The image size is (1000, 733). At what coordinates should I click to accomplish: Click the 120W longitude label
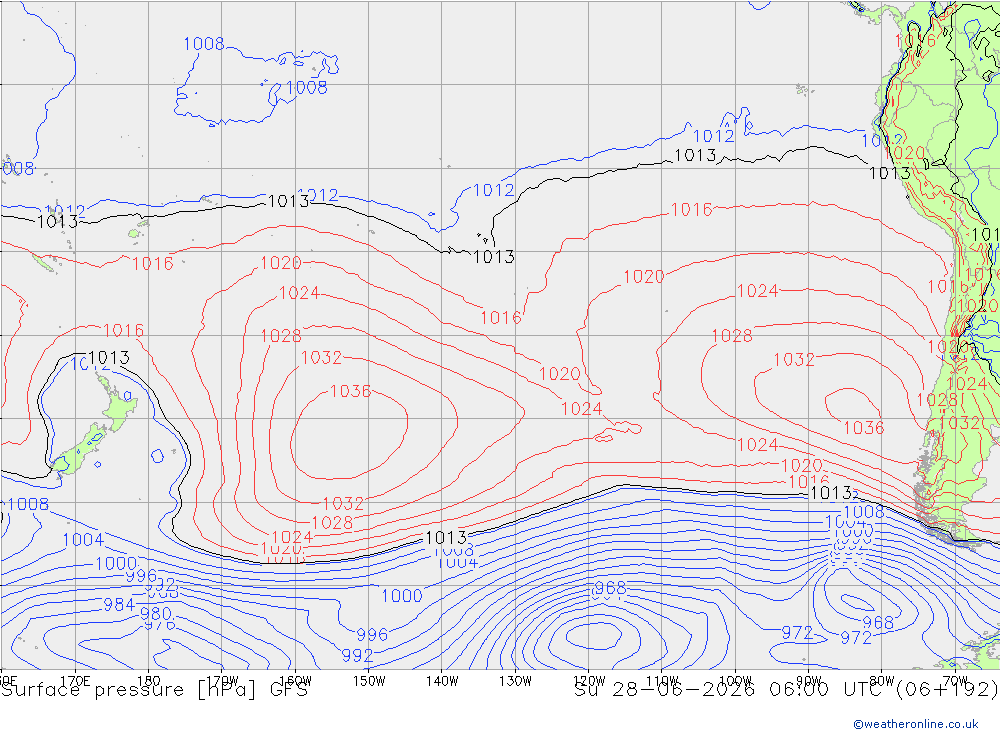coord(589,681)
